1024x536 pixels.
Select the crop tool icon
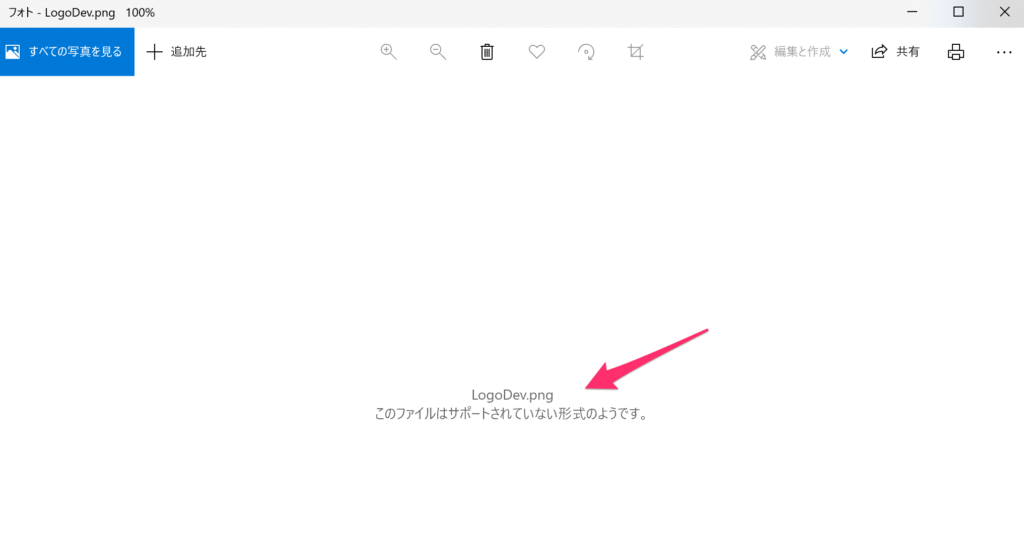tap(635, 52)
